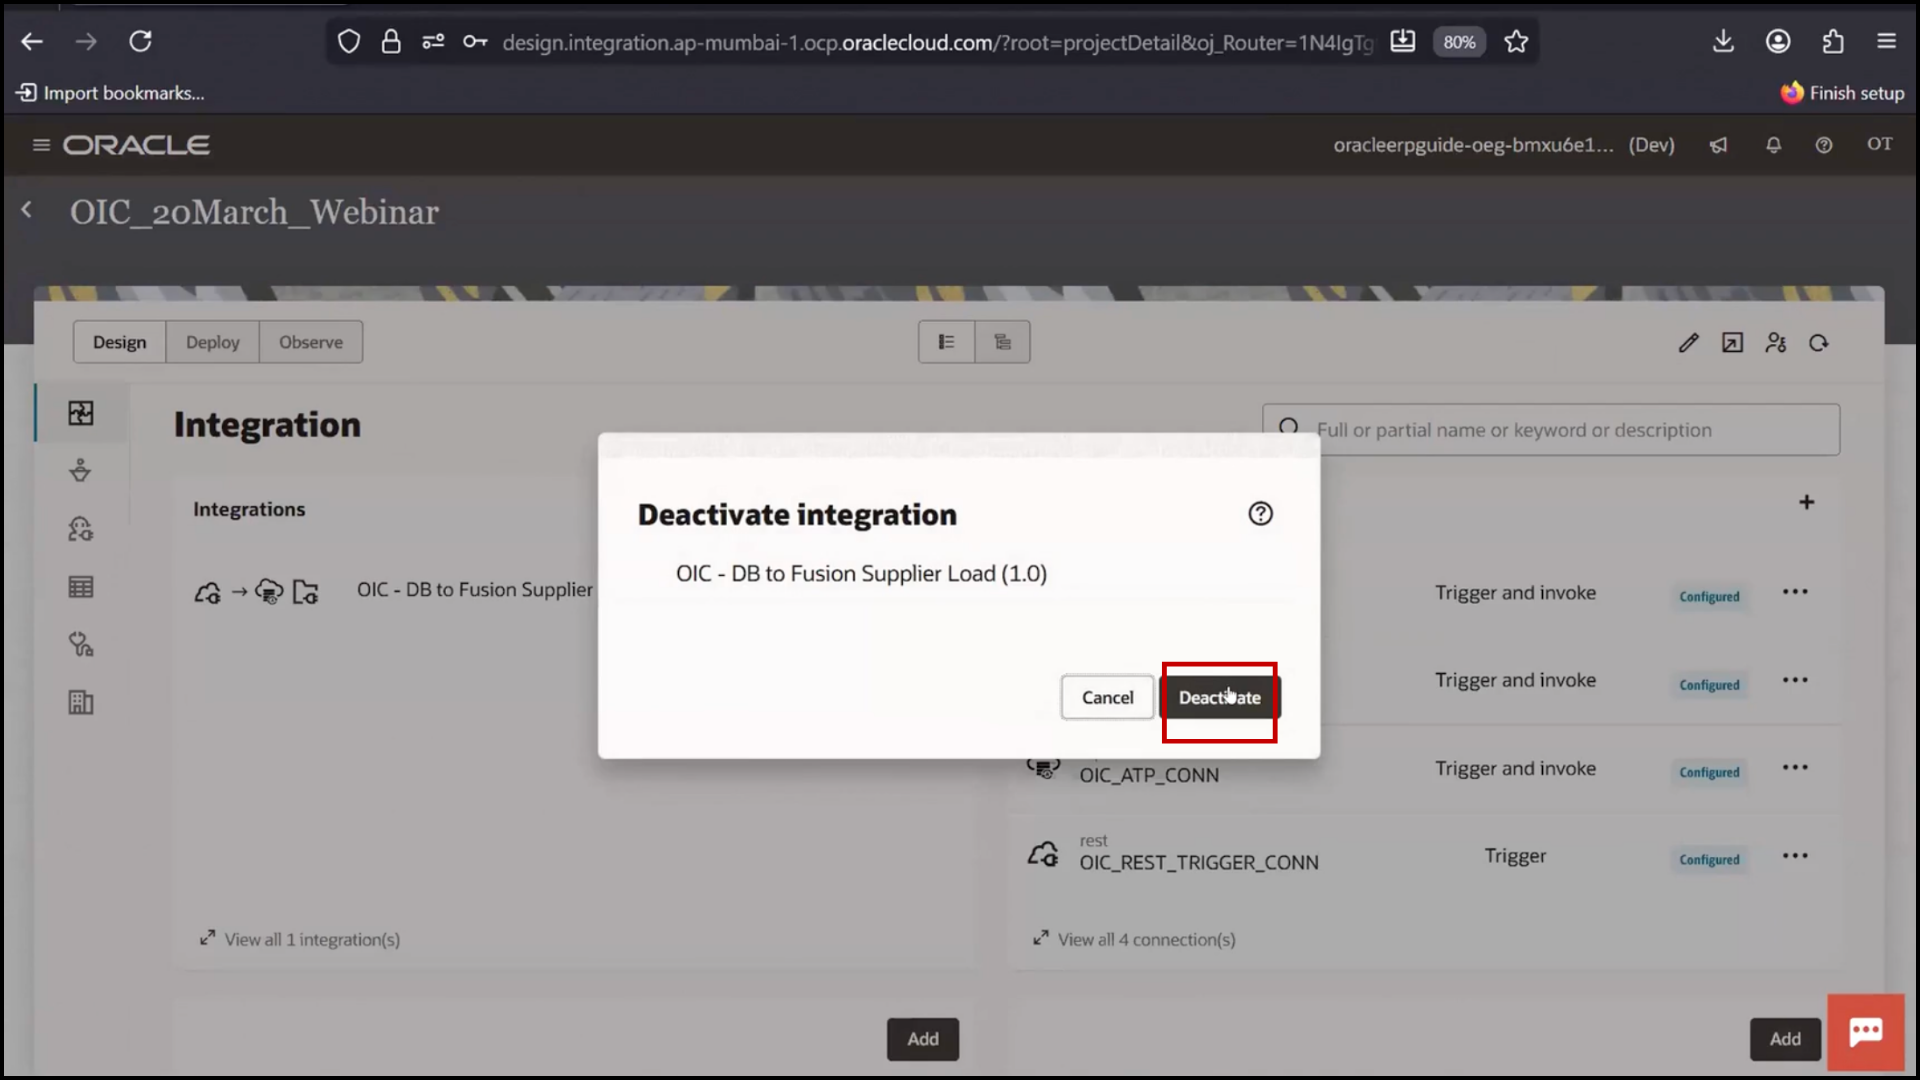Open Oracle navigation hamburger menu
This screenshot has height=1080, width=1920.
click(41, 145)
